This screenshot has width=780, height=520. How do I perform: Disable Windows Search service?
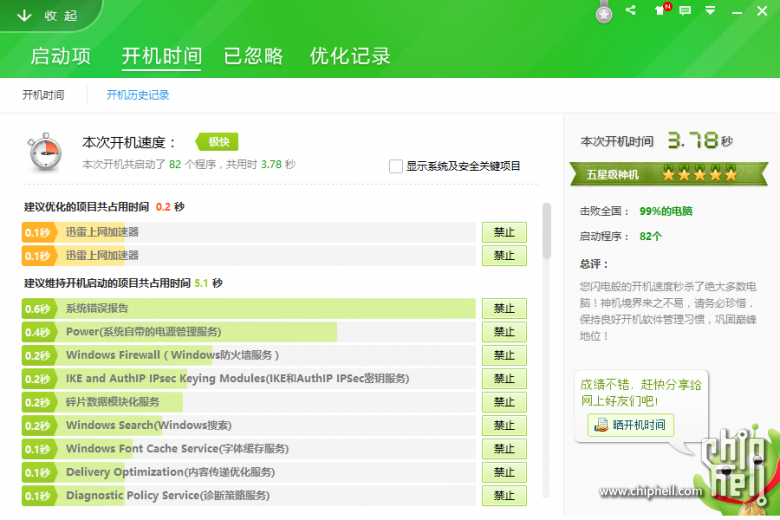point(504,425)
